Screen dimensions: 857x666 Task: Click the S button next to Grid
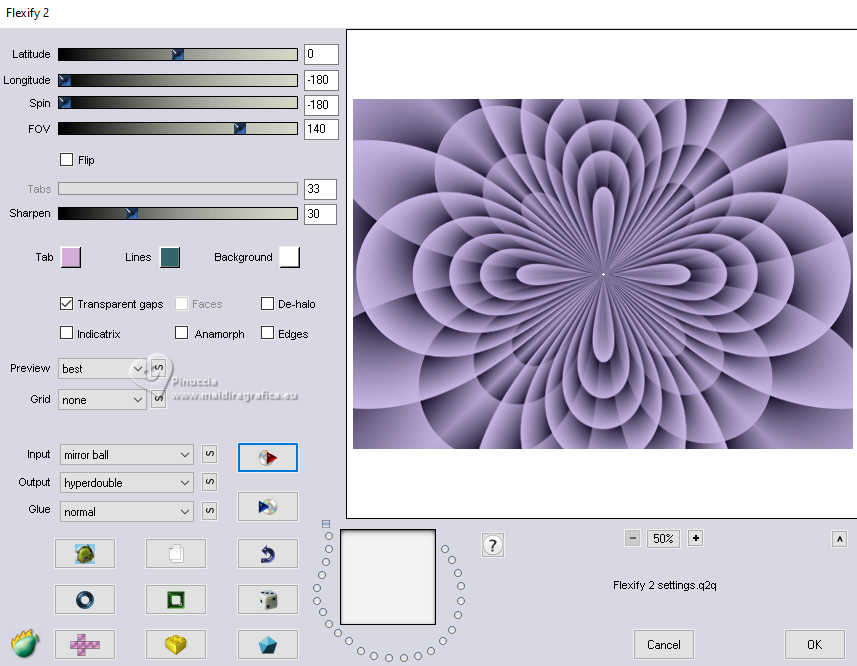point(158,399)
